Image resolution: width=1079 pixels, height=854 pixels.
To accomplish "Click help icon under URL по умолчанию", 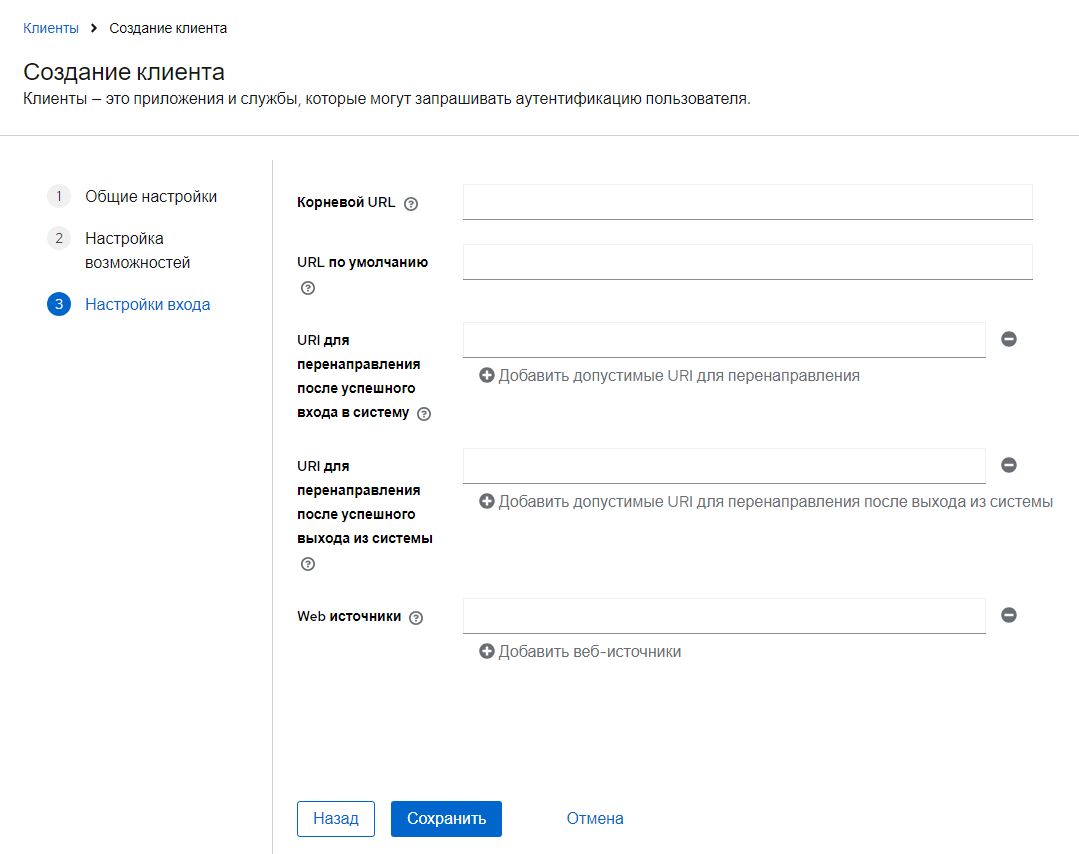I will click(x=308, y=288).
